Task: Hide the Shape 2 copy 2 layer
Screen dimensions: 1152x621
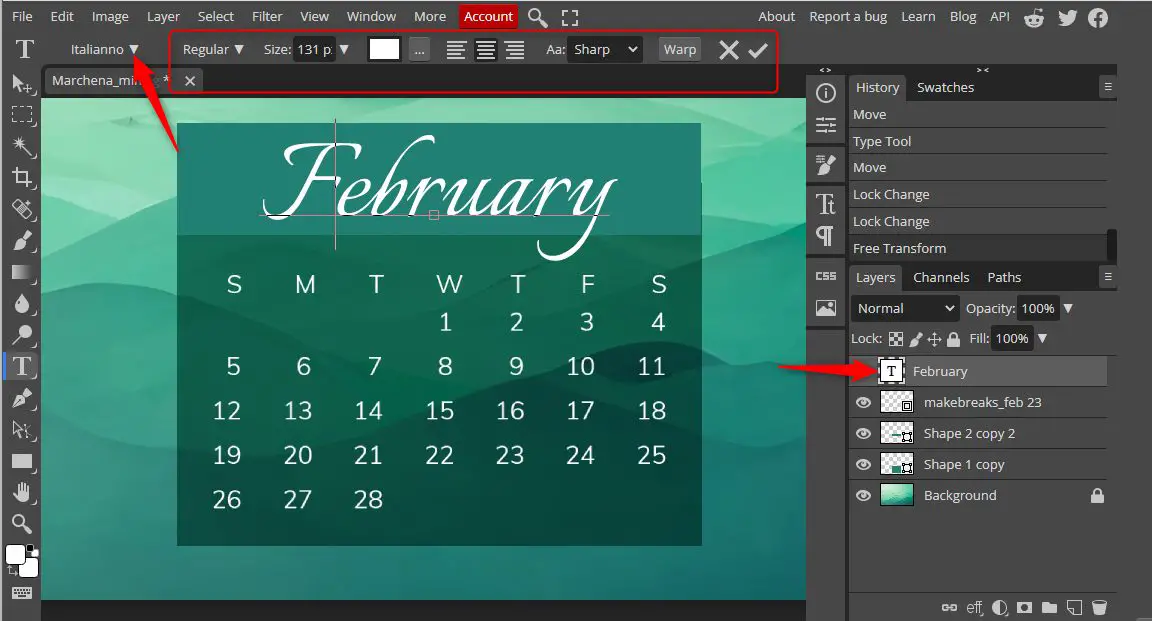Action: [x=862, y=433]
